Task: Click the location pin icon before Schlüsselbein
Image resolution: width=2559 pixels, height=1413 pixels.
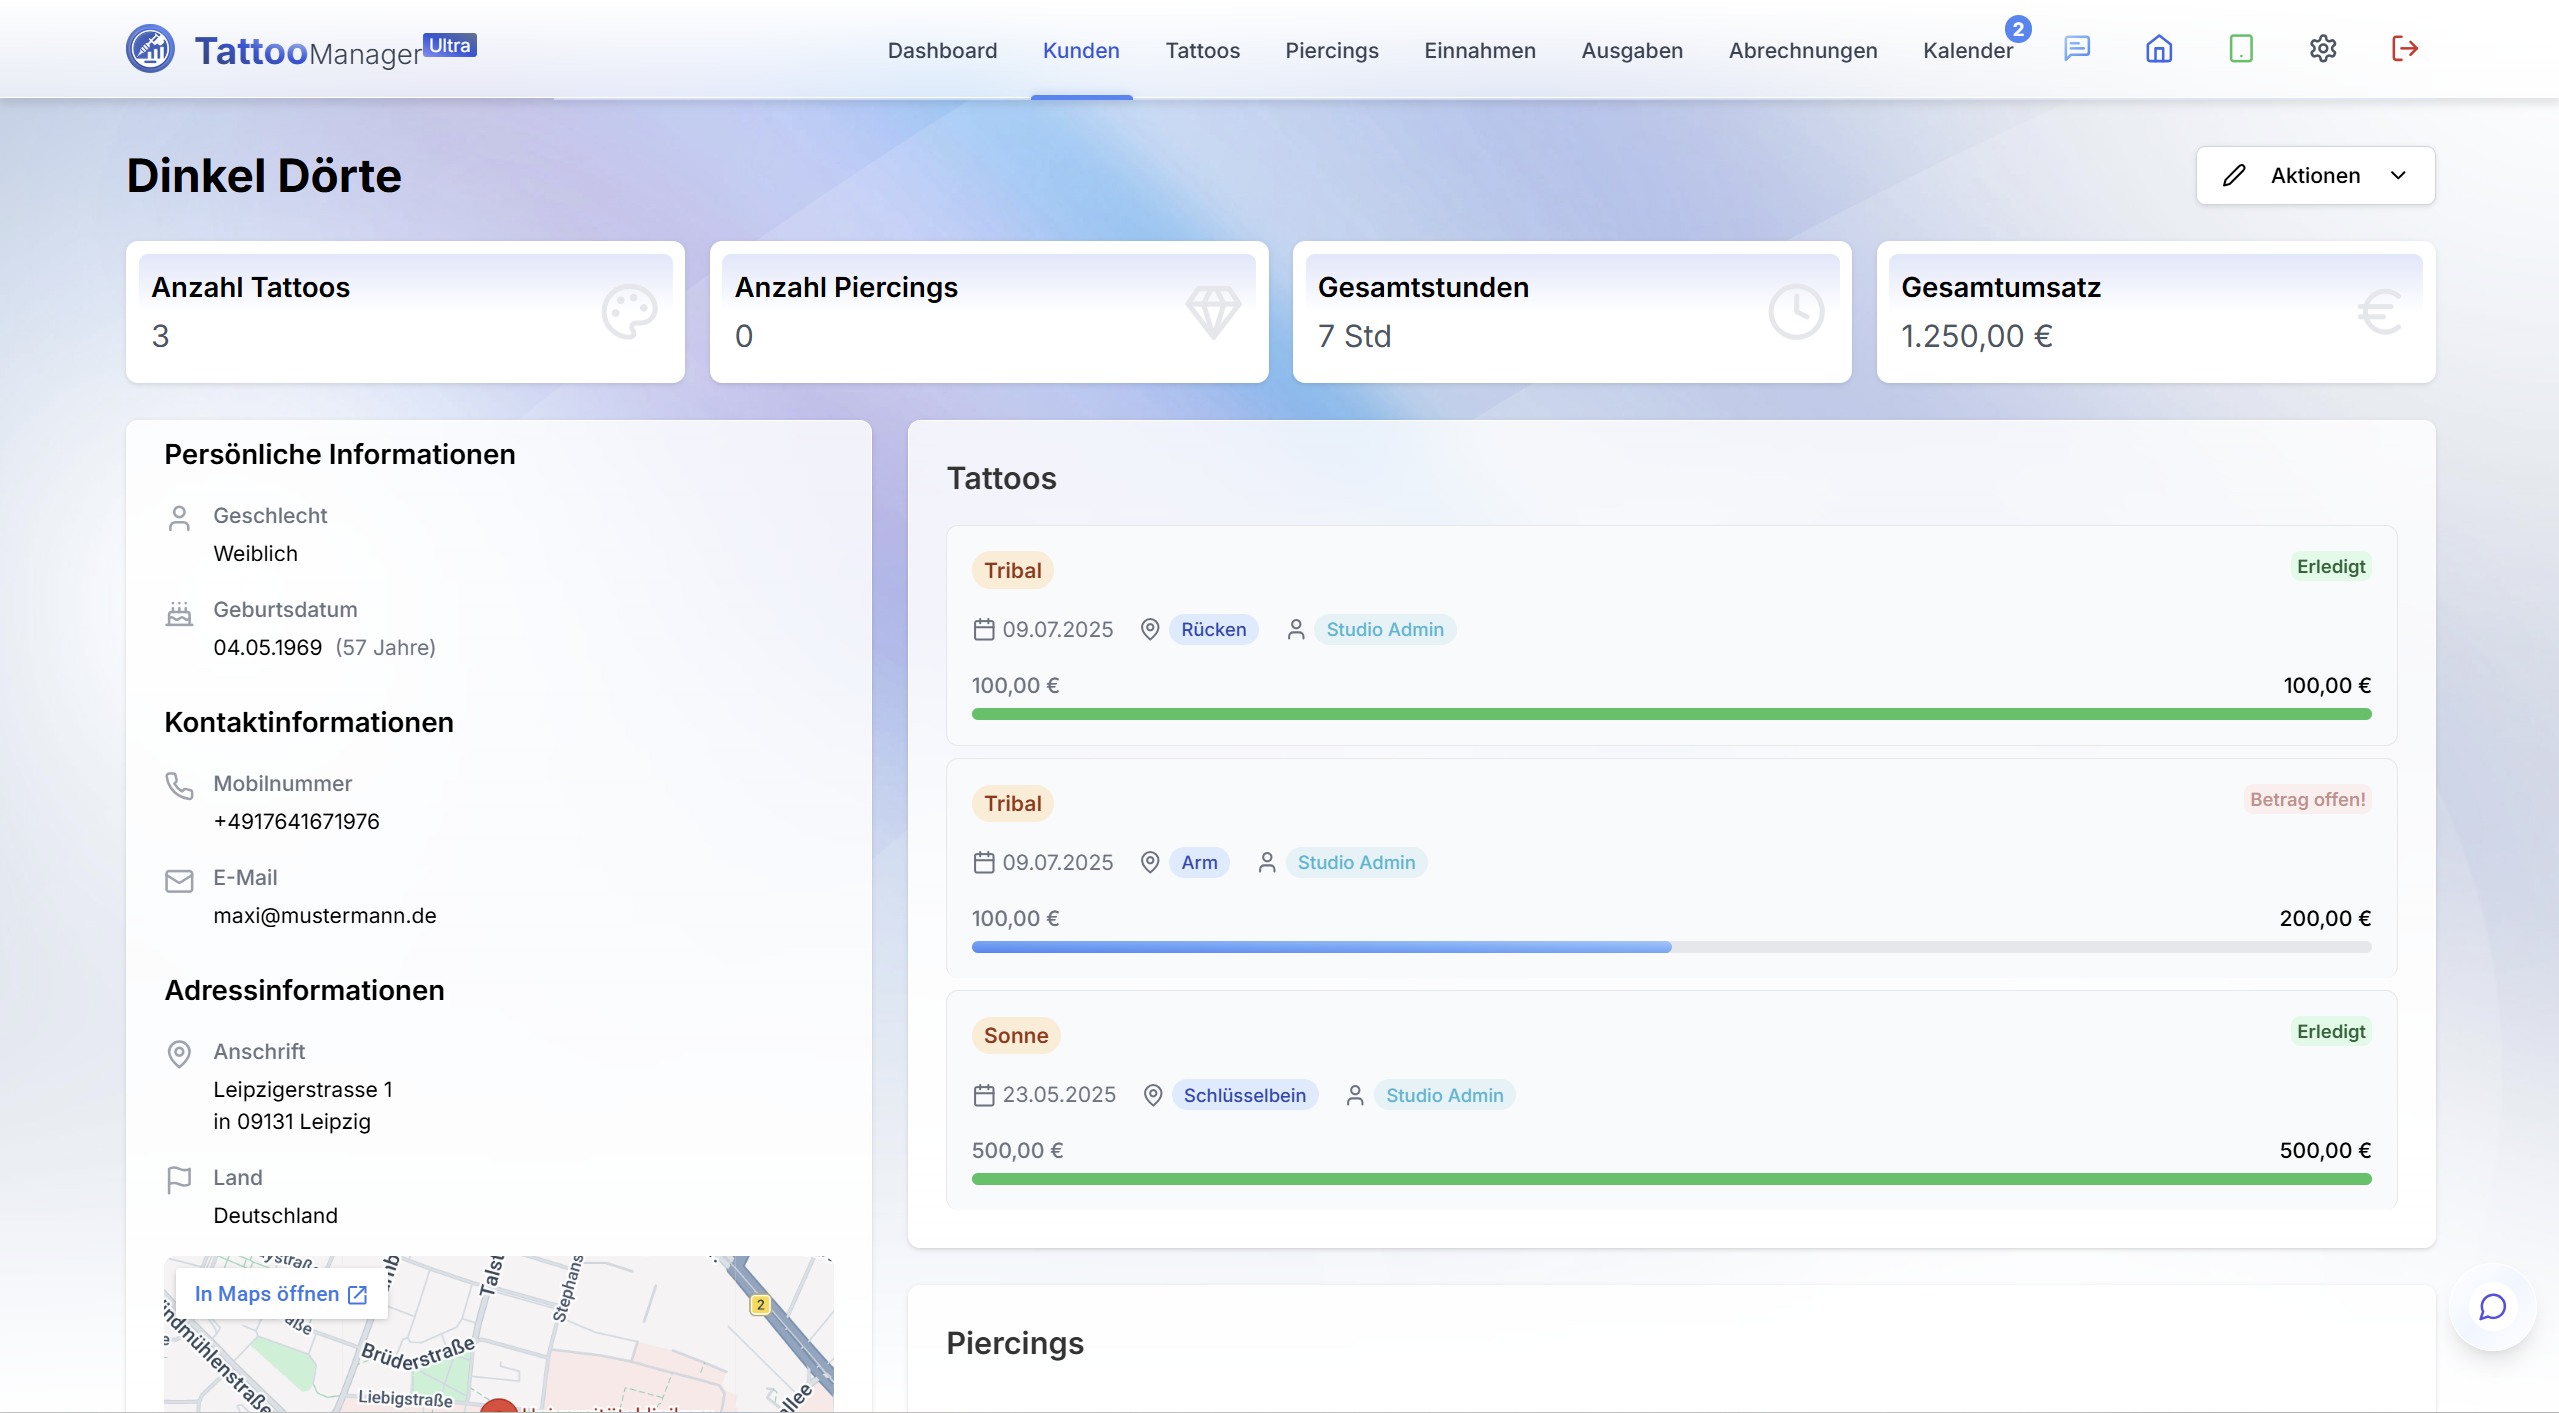Action: click(x=1153, y=1095)
